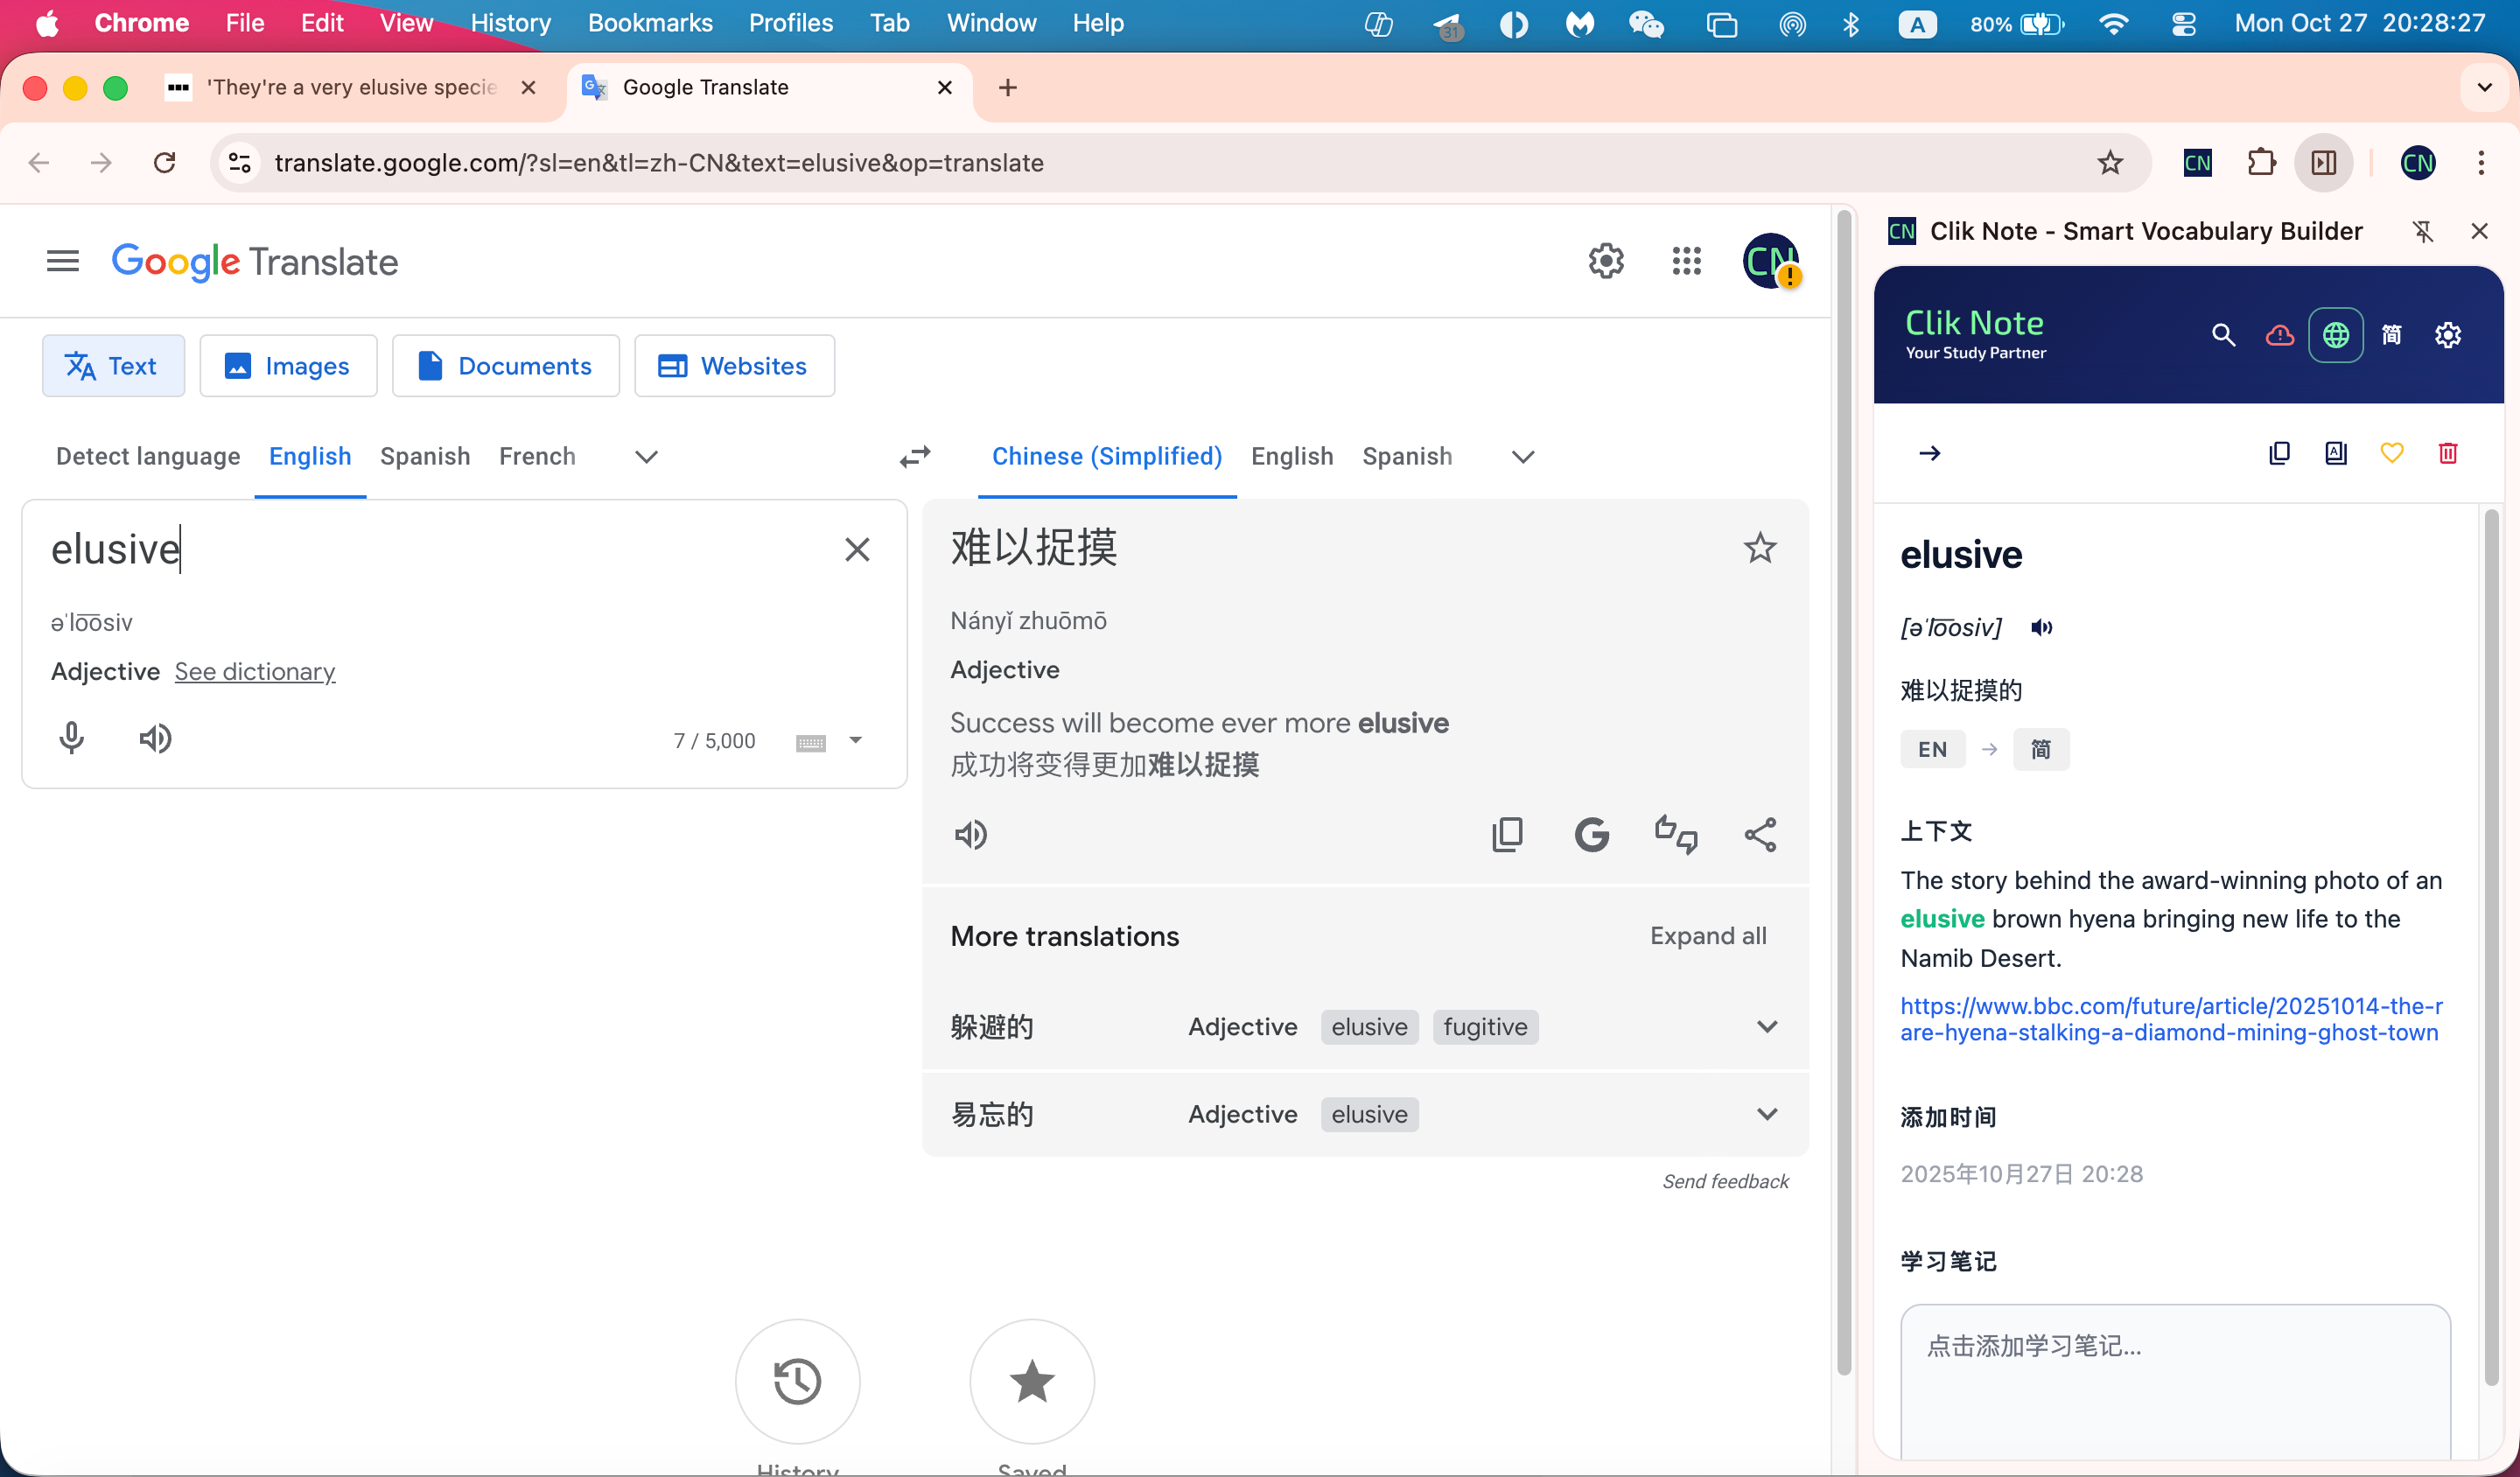Screen dimensions: 2520x1477
Task: Listen to the Chinese translation audio
Action: (x=970, y=834)
